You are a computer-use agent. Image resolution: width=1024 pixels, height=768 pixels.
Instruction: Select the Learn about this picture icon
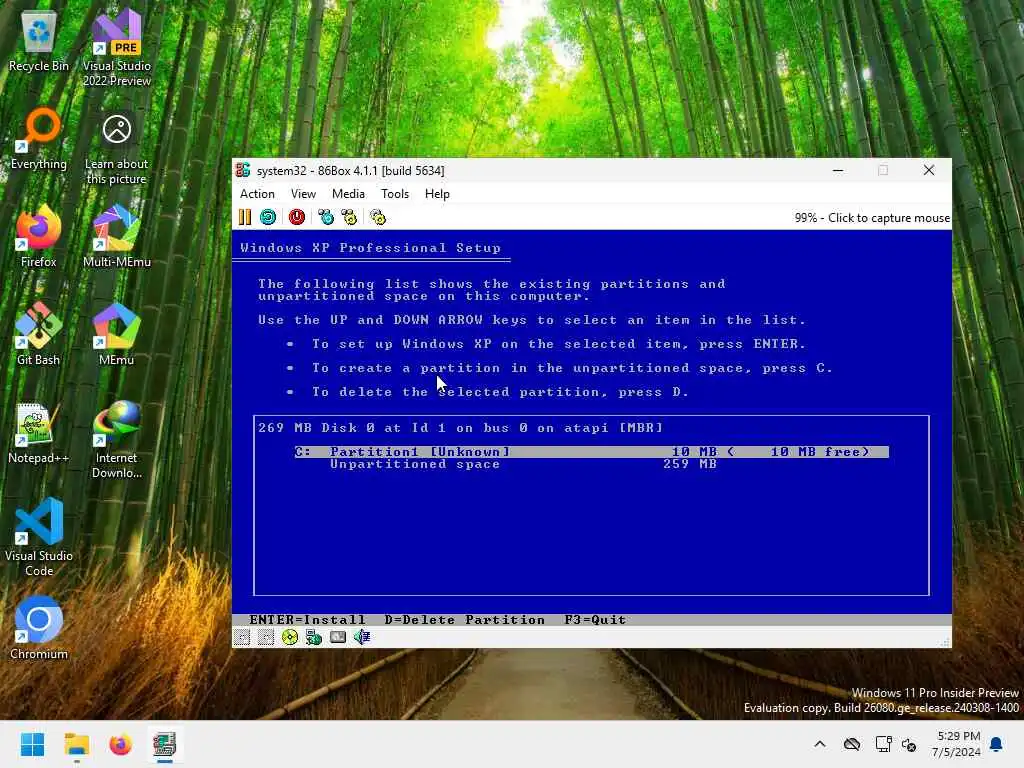coord(117,149)
